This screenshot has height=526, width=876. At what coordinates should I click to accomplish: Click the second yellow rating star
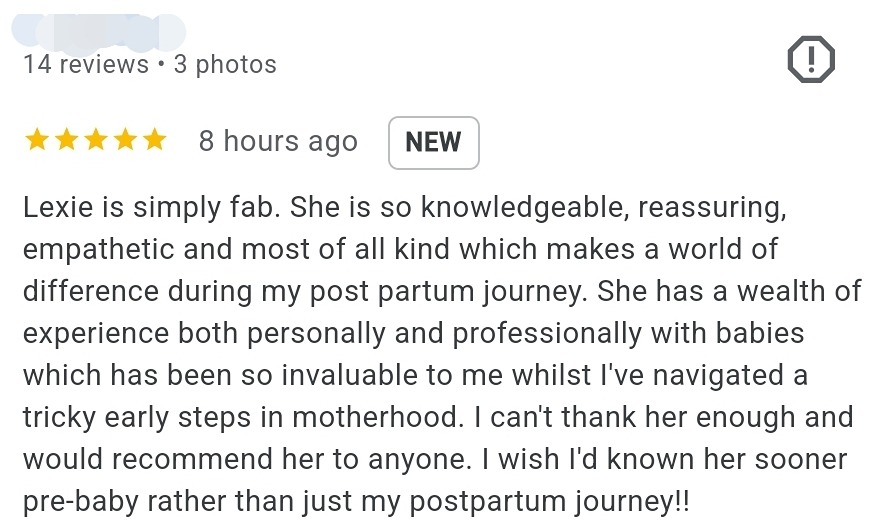point(66,141)
